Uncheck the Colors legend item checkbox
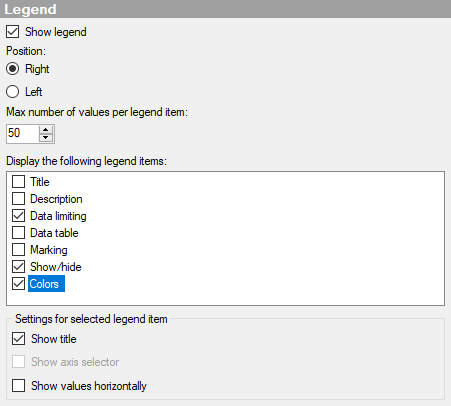 coord(19,284)
